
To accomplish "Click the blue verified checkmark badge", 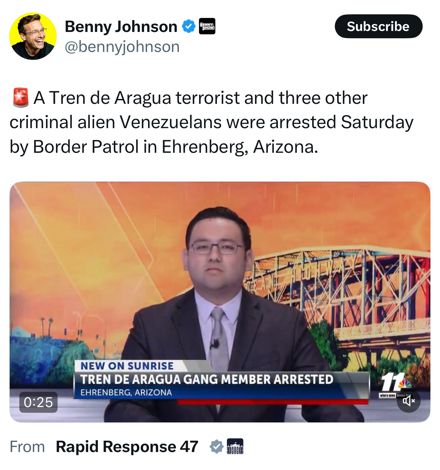I will point(189,27).
